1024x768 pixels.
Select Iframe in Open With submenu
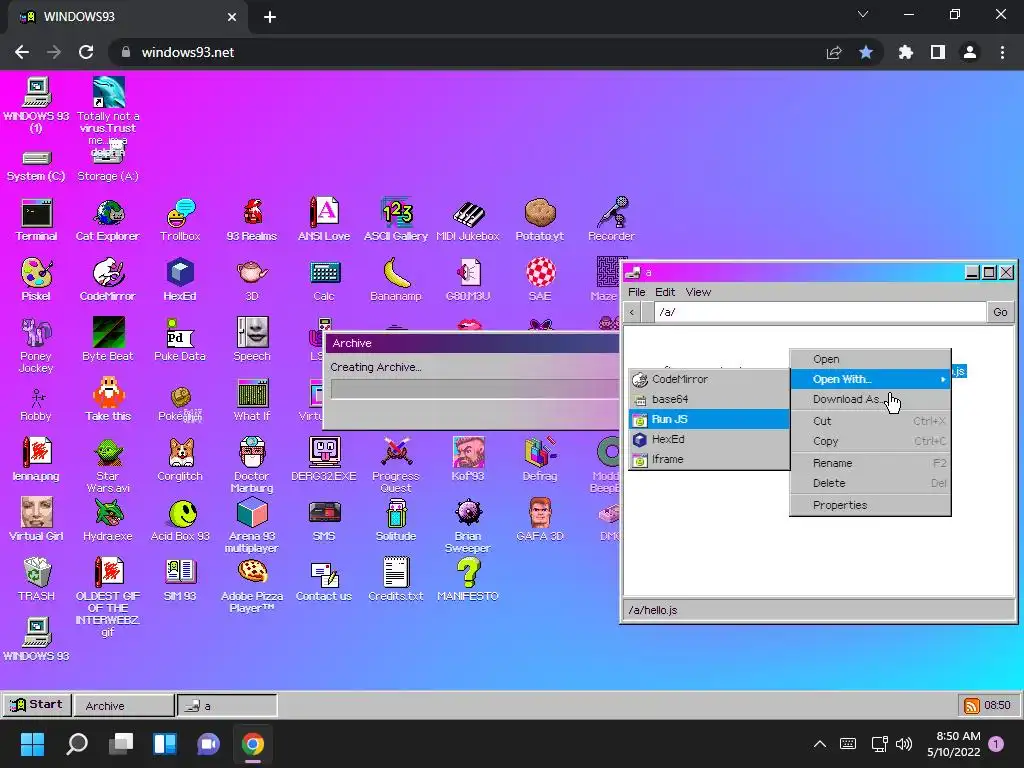[x=709, y=459]
